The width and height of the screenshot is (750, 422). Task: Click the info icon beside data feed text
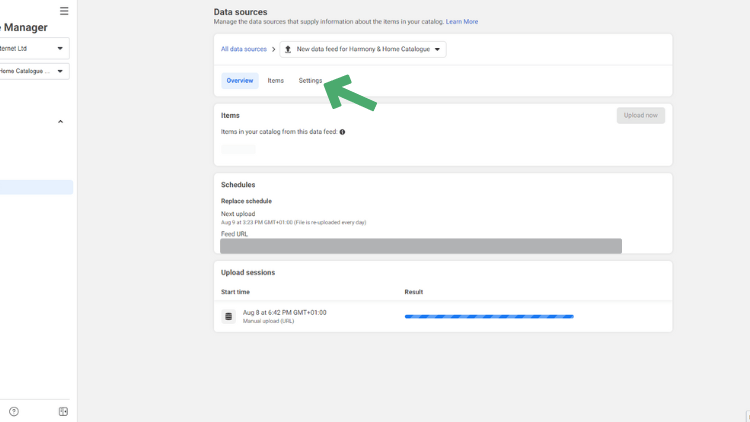click(x=342, y=132)
